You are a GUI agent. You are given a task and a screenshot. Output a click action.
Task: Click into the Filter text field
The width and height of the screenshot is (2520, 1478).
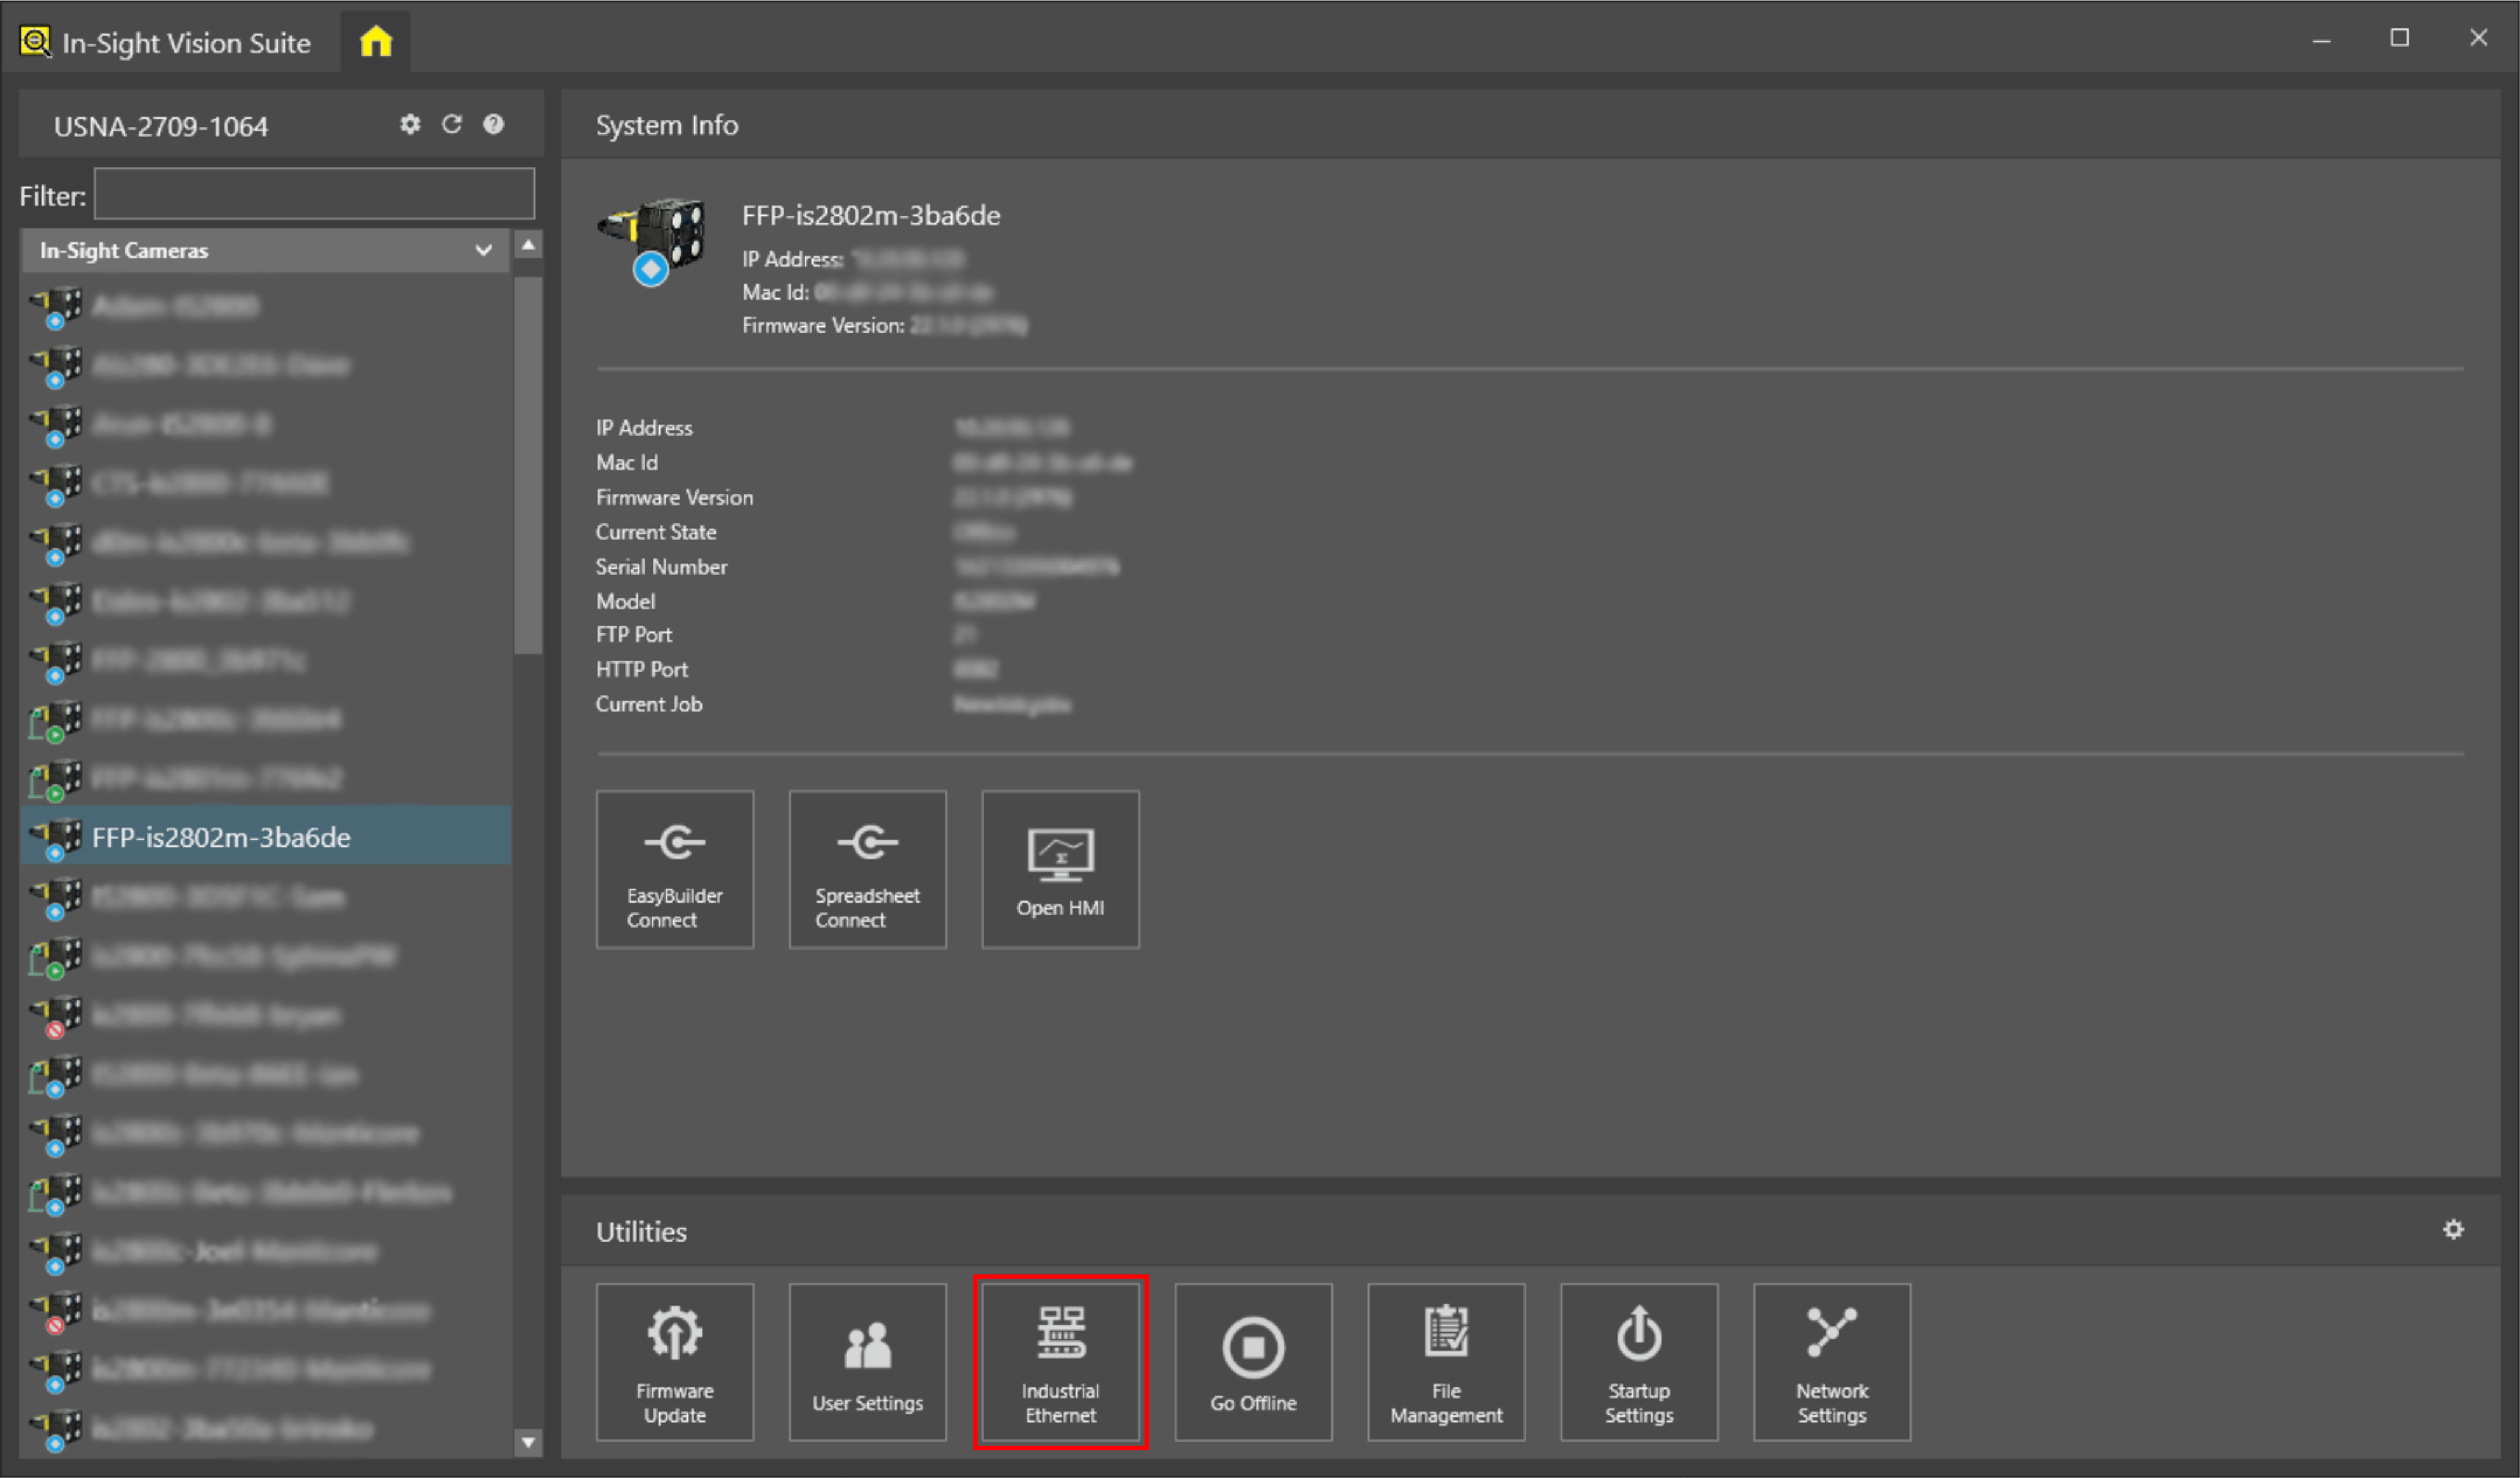click(314, 194)
